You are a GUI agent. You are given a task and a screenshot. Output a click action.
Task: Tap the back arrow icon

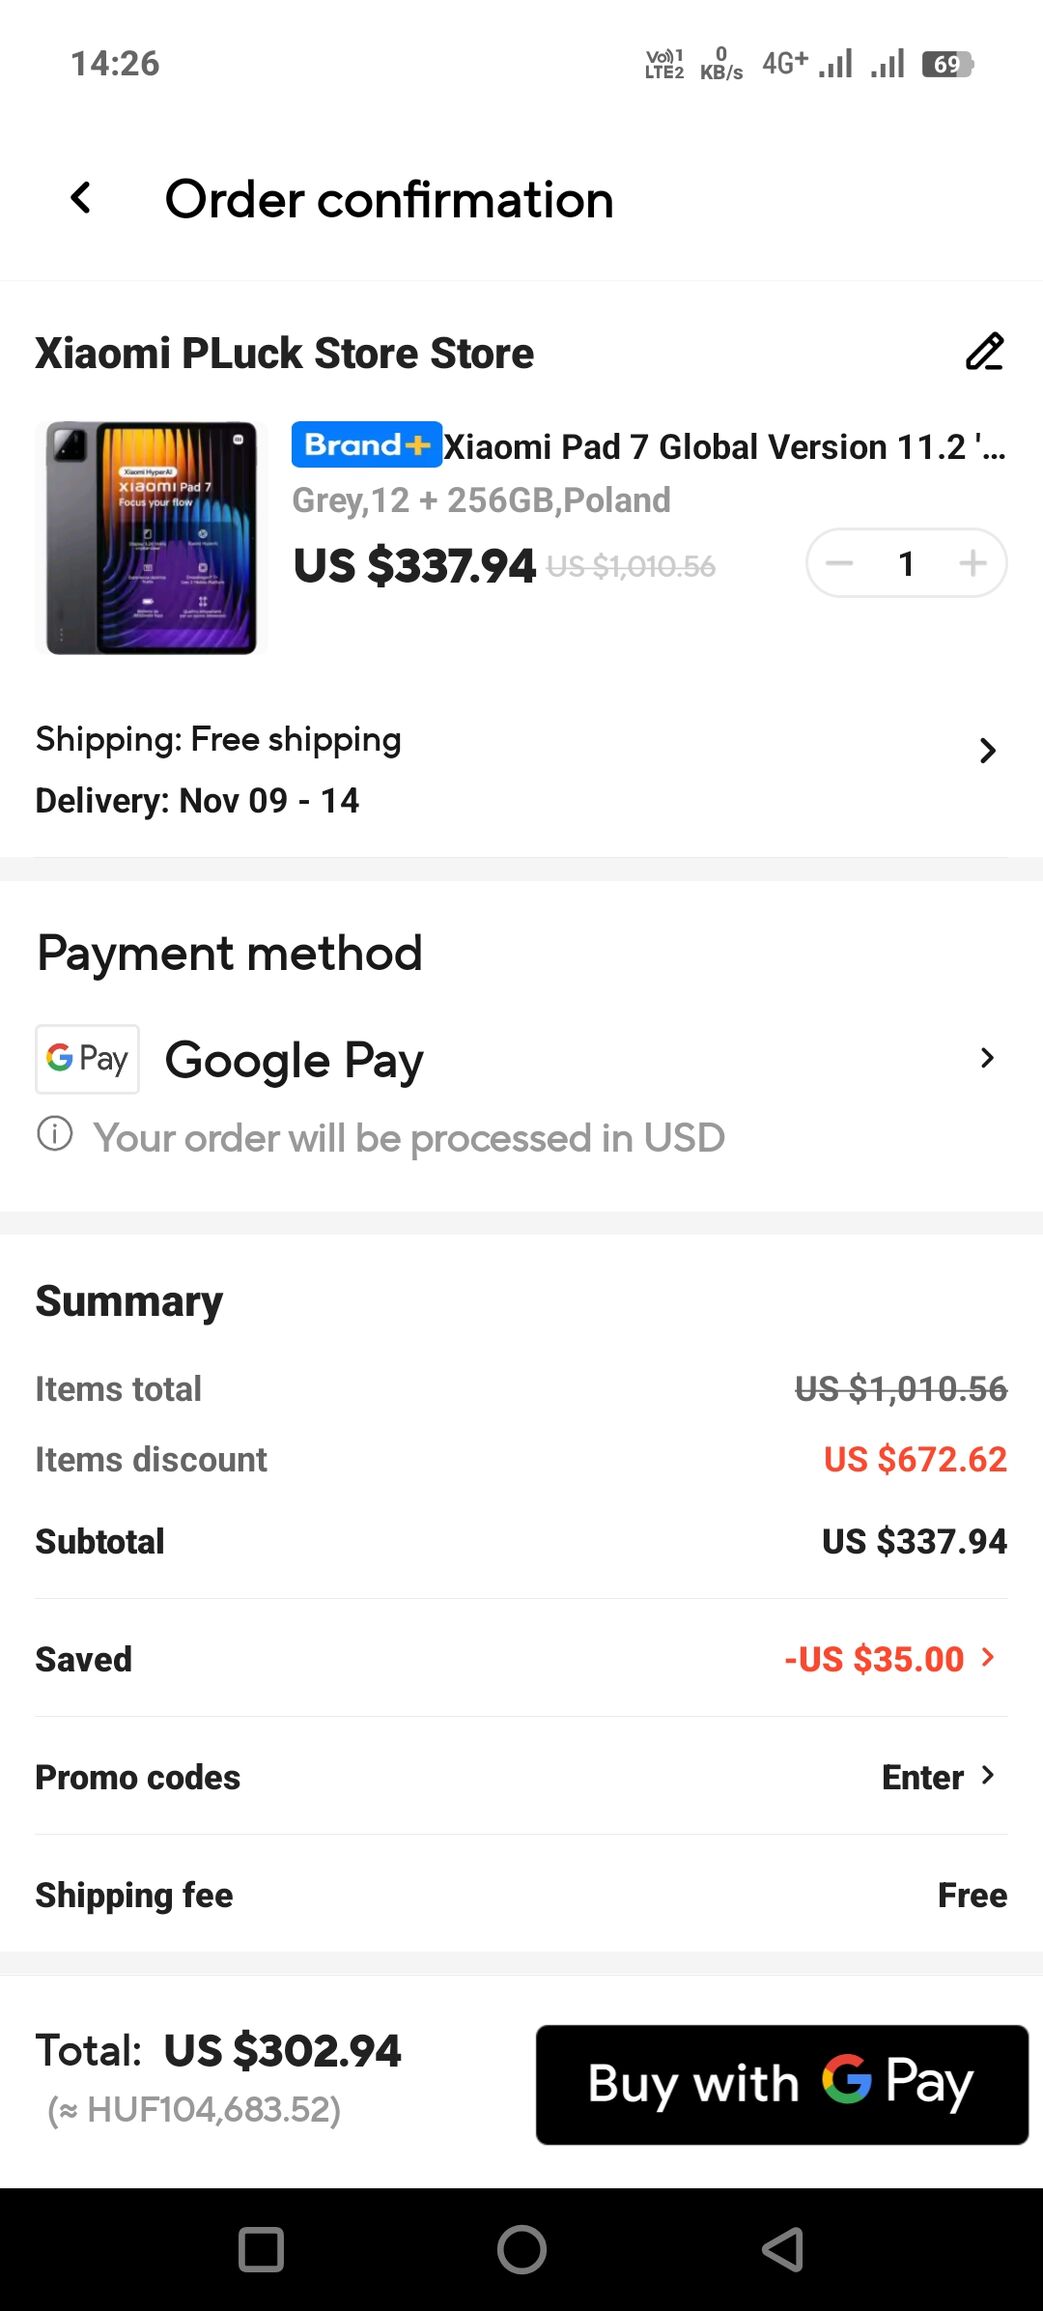(81, 199)
